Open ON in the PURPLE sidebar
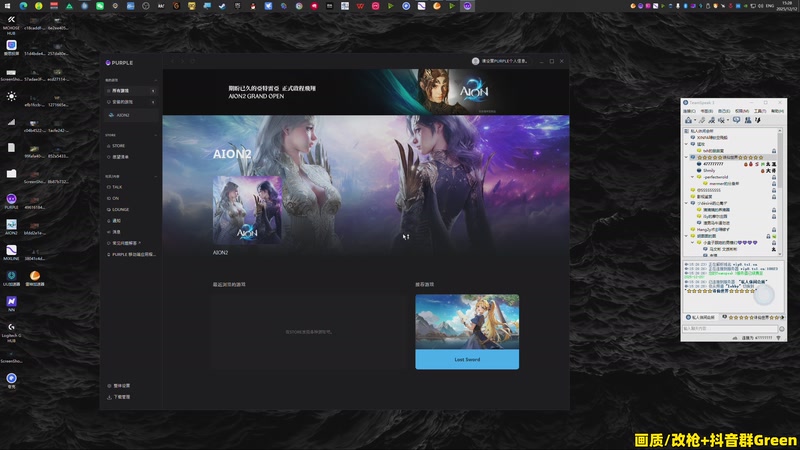This screenshot has width=800, height=450. pos(113,198)
